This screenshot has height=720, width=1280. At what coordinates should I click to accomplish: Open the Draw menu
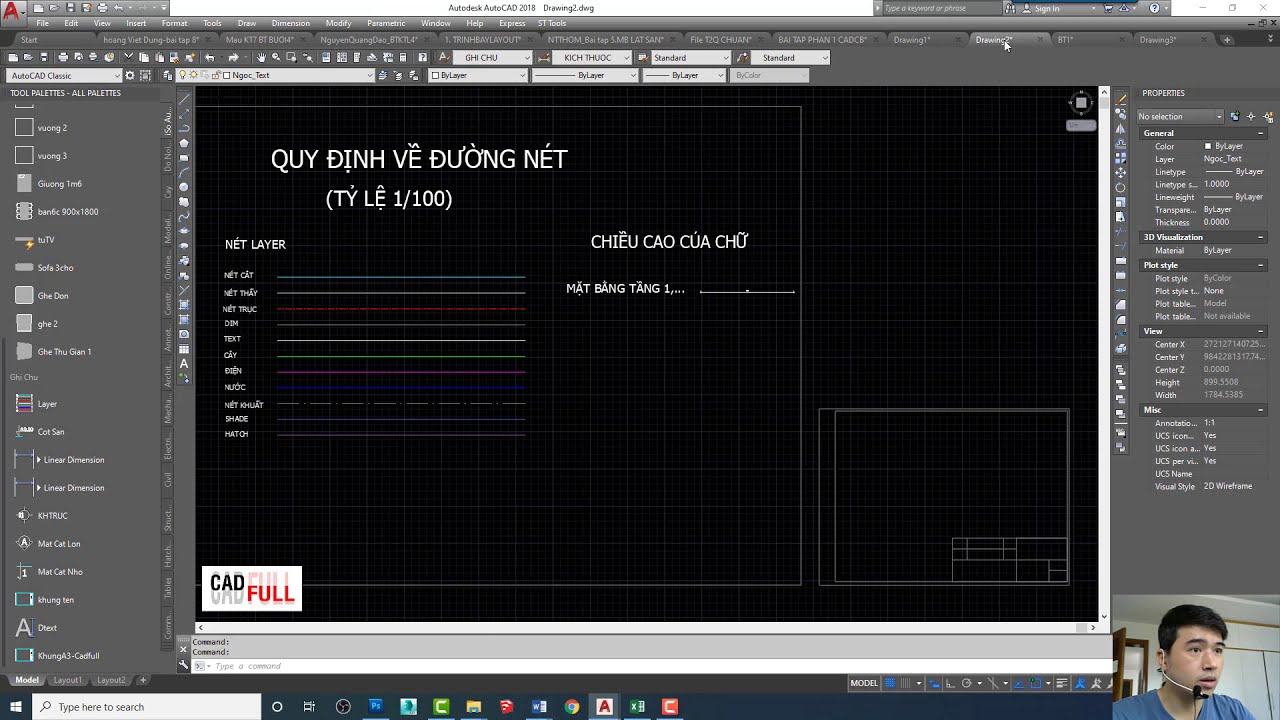point(247,23)
